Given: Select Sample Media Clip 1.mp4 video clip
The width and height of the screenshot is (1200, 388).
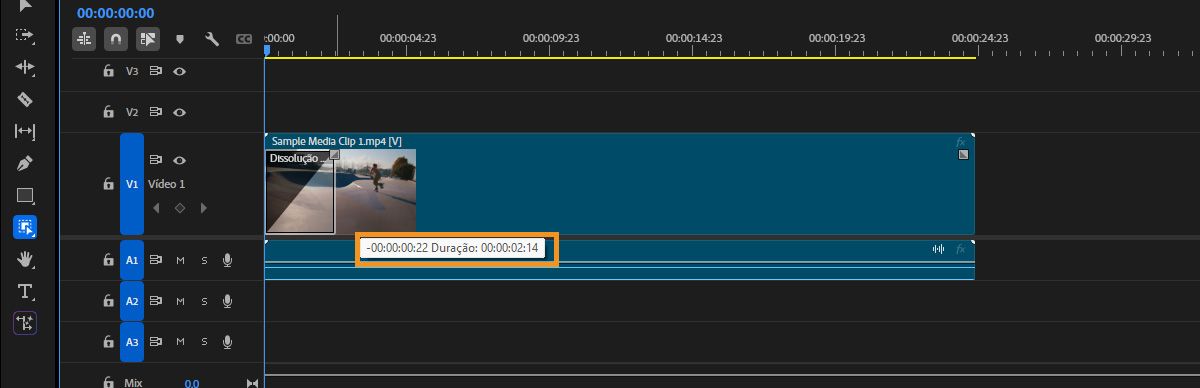Looking at the screenshot, I should (619, 184).
